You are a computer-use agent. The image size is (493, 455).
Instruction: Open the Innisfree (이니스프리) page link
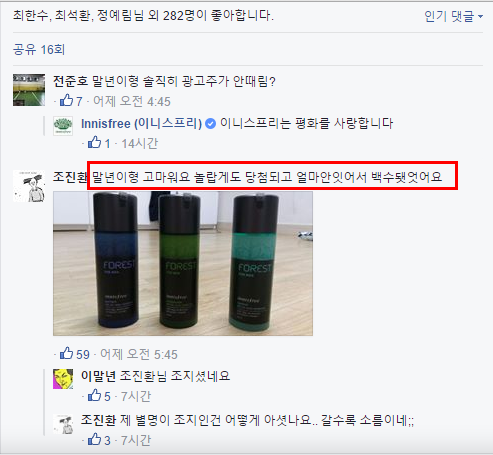coord(142,124)
